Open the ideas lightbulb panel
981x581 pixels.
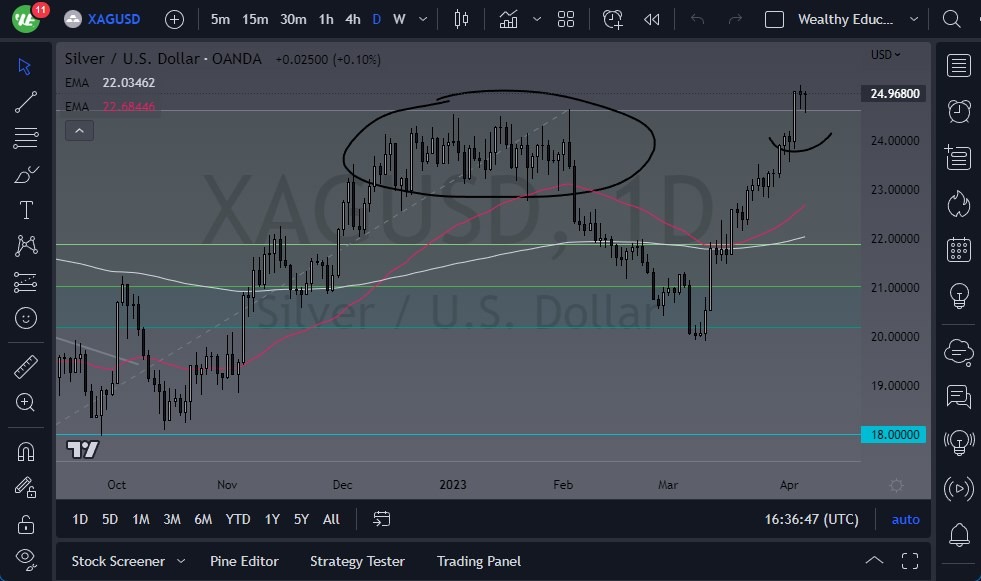[x=958, y=295]
